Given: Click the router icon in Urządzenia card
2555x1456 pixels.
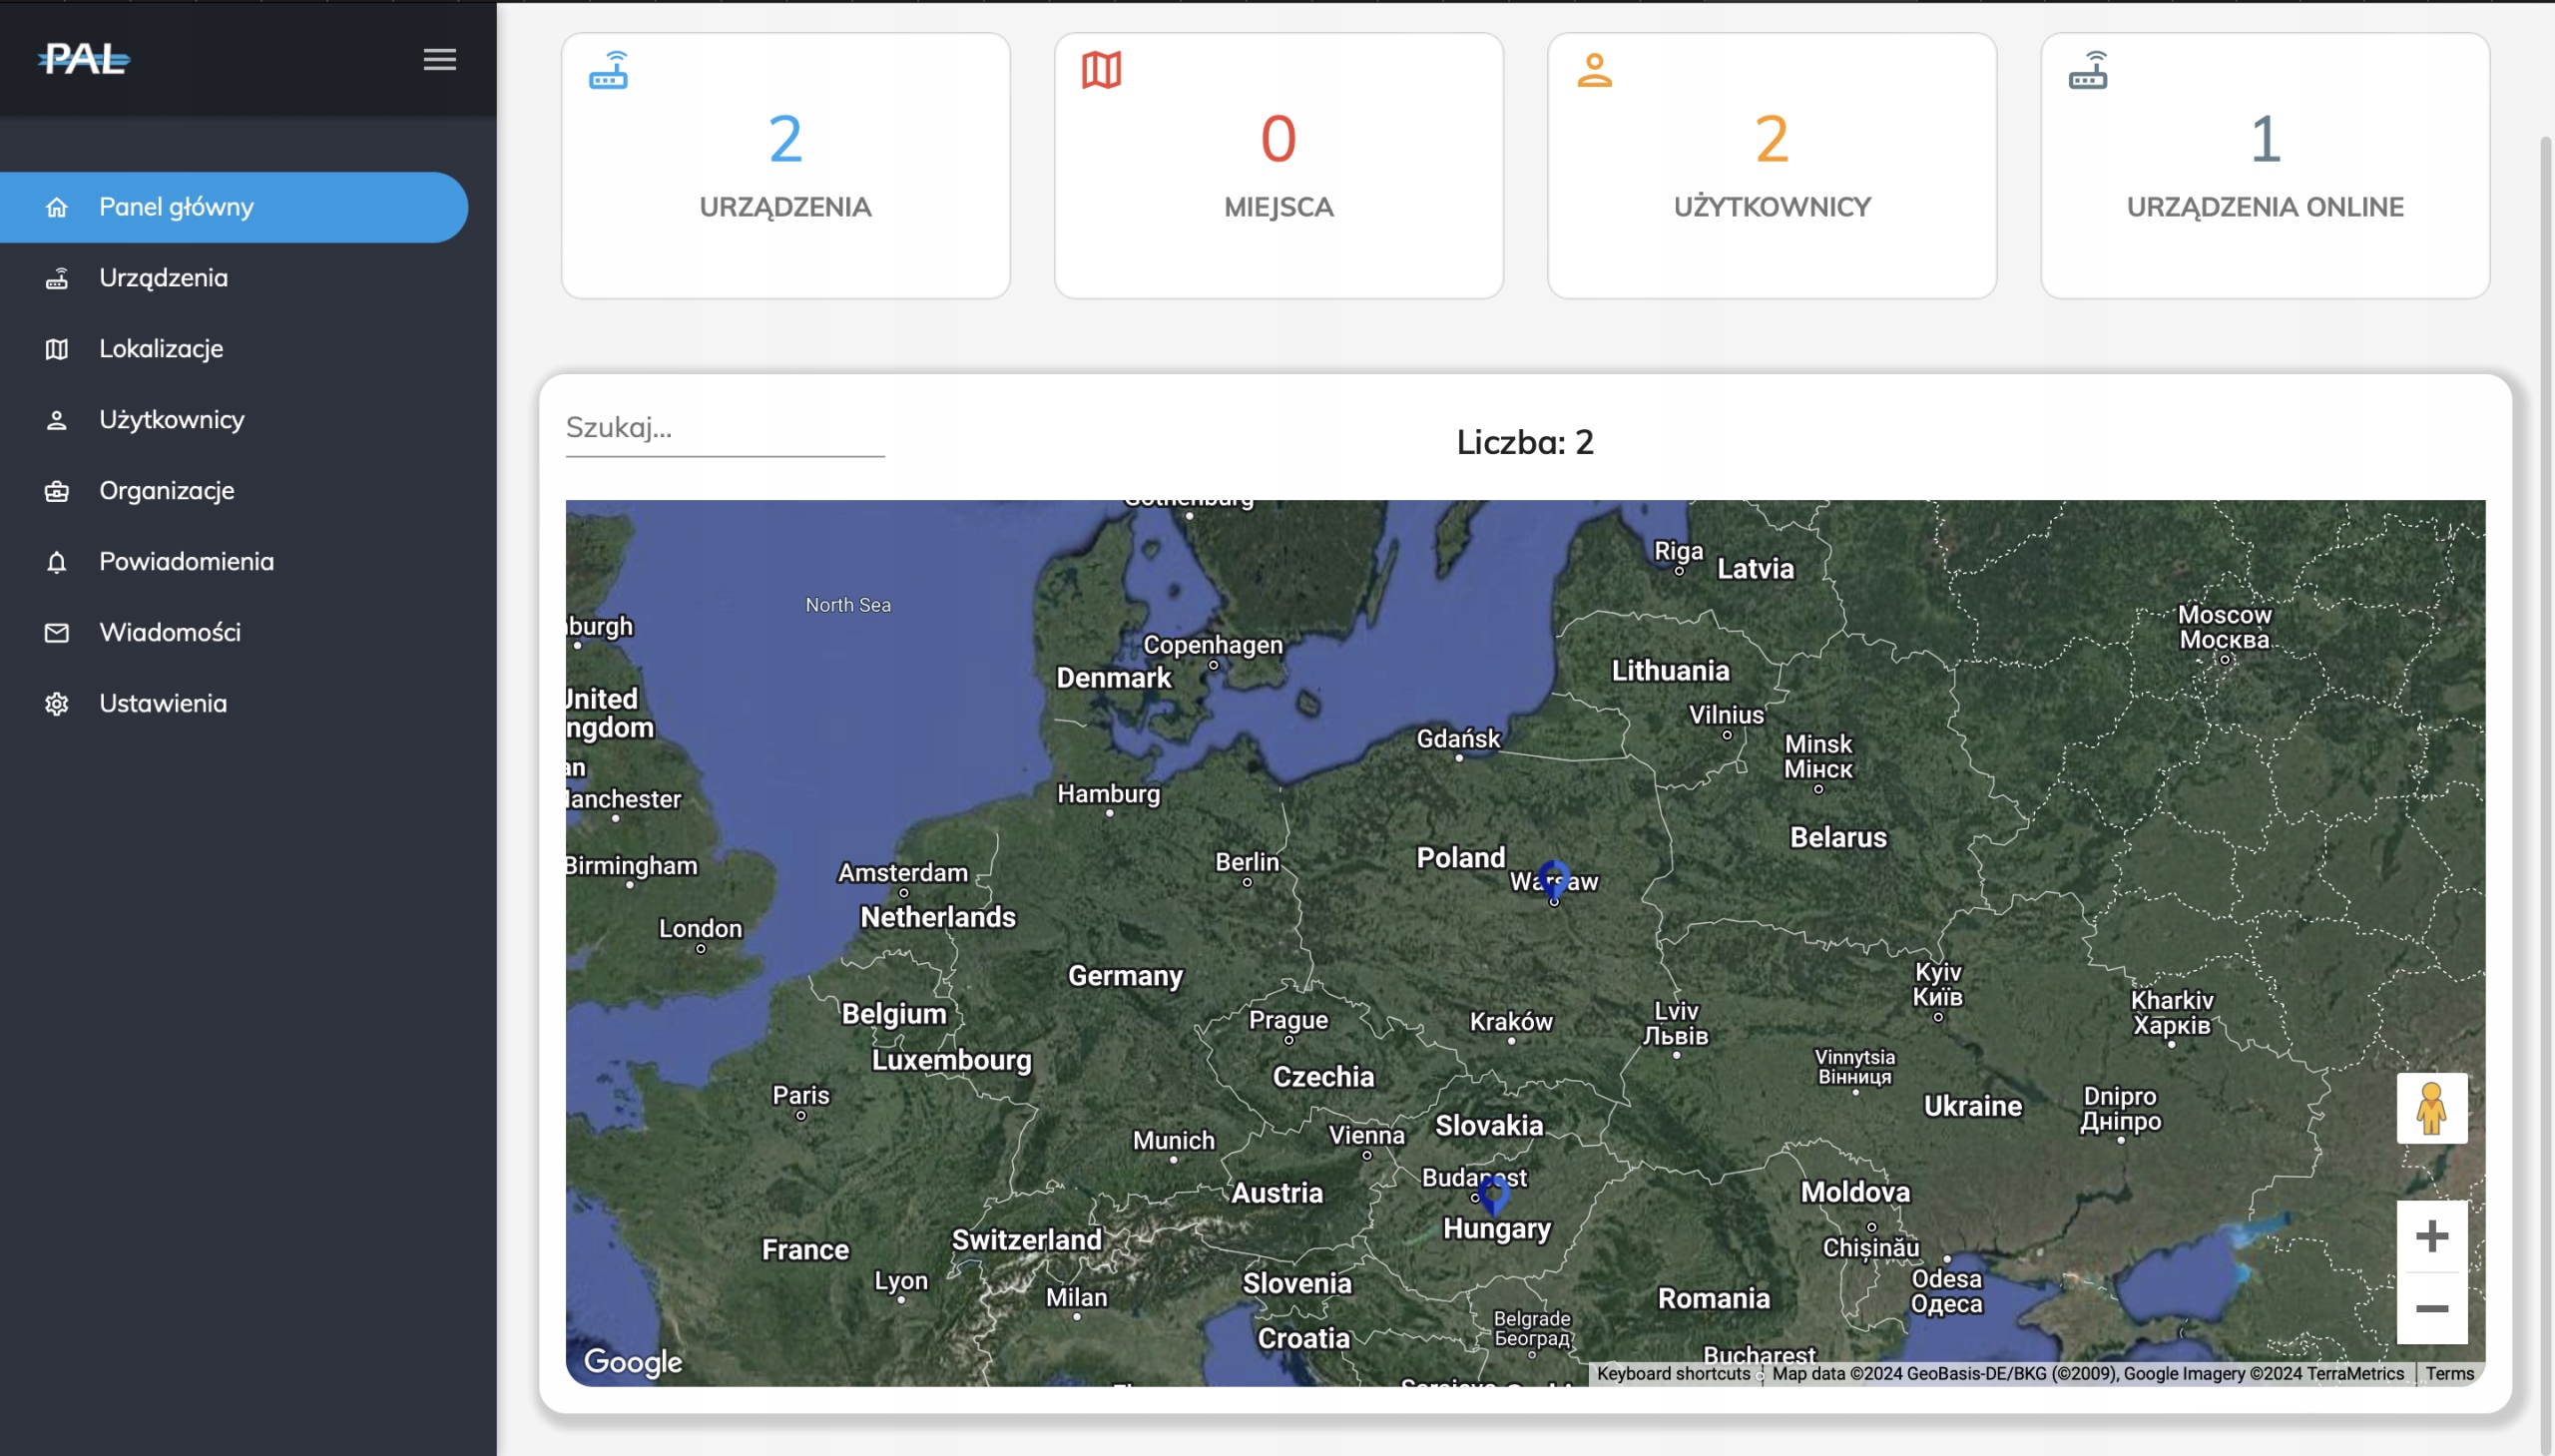Looking at the screenshot, I should [608, 70].
